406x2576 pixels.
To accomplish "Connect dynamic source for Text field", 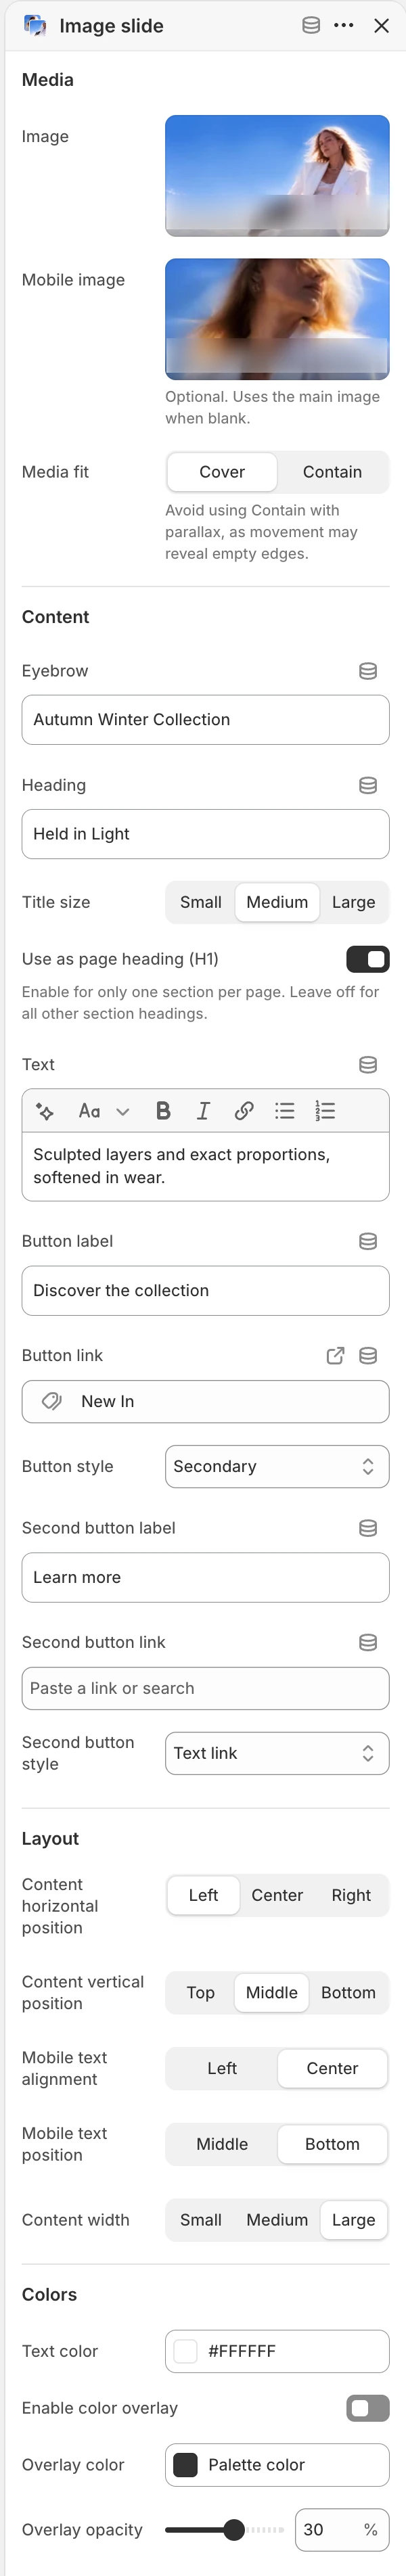I will point(368,1065).
